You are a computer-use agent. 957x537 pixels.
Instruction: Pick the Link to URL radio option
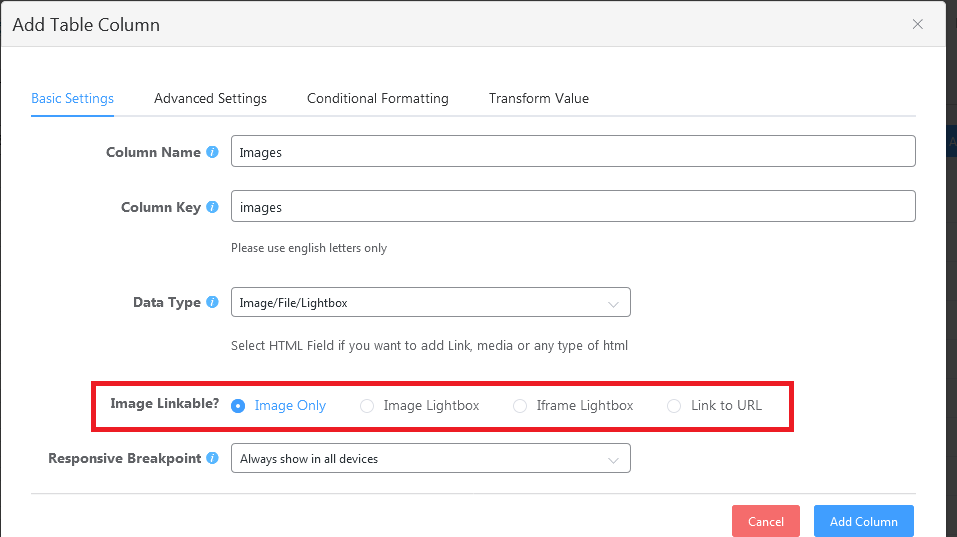674,406
